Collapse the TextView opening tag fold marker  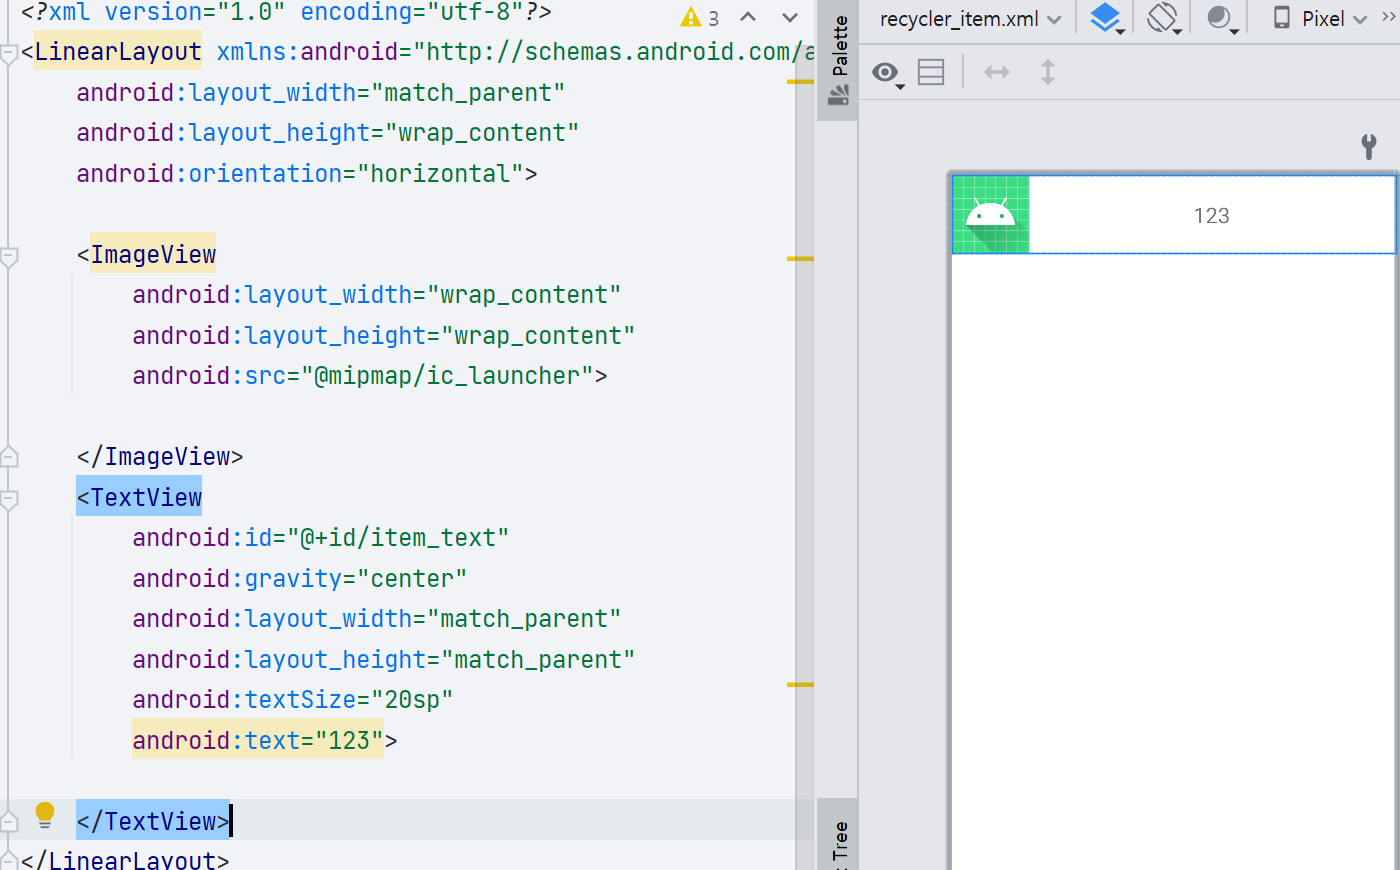point(9,499)
